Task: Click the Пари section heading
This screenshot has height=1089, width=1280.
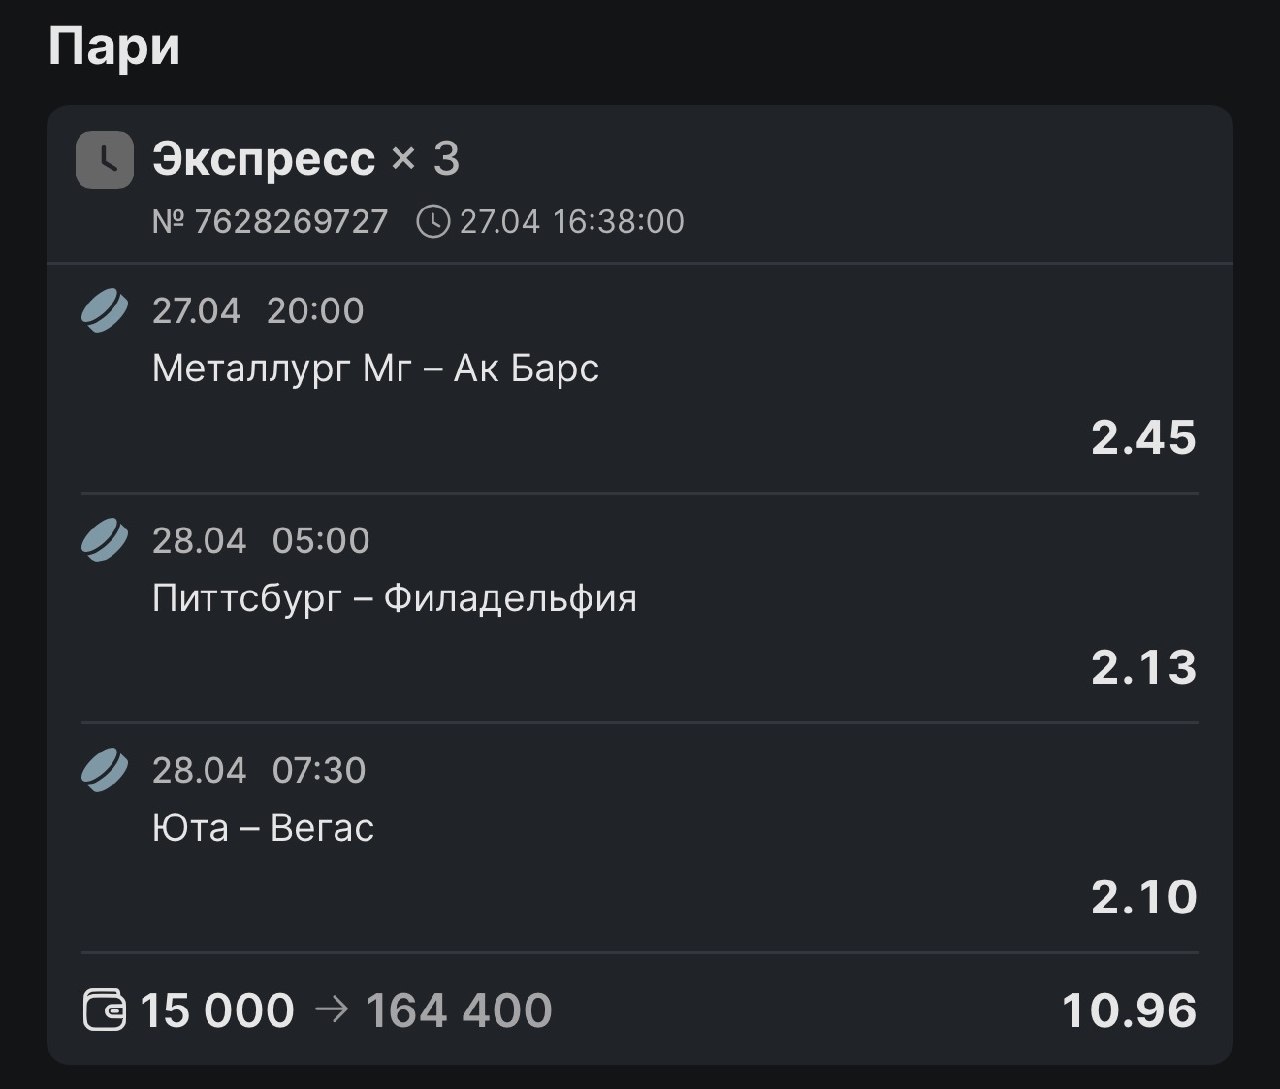Action: coord(114,47)
